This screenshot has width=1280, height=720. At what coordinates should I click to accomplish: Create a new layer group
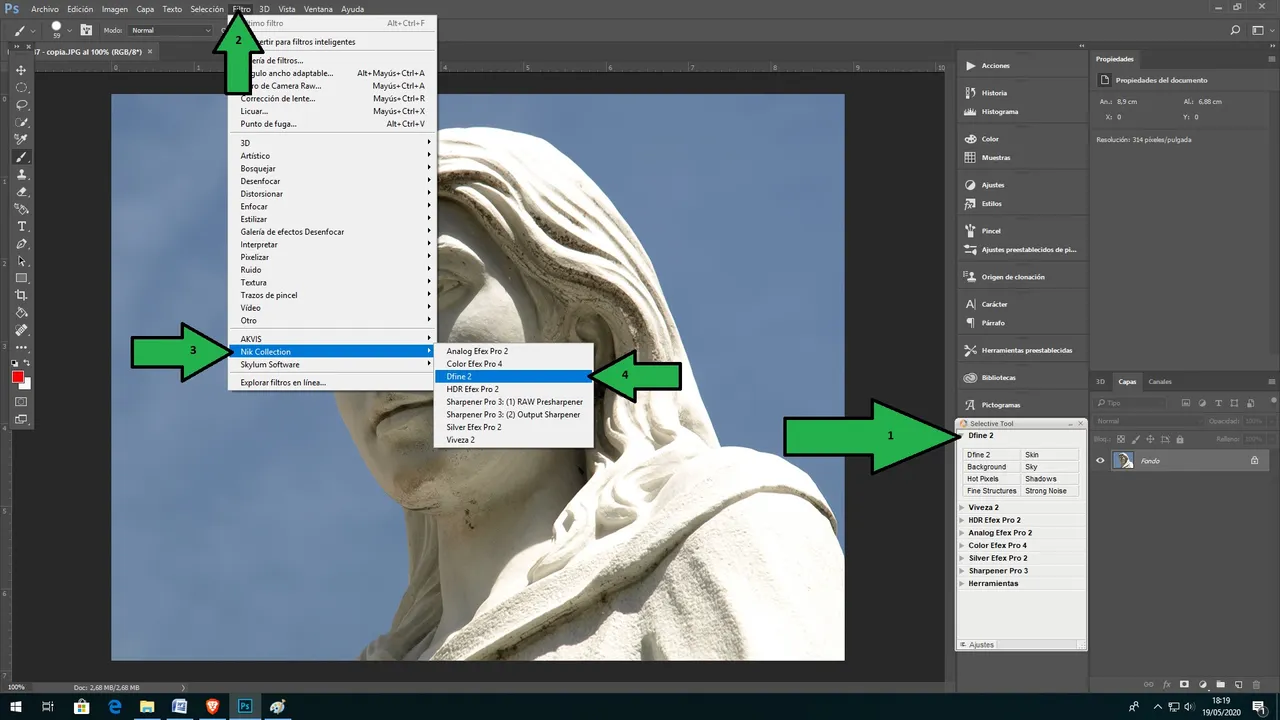1221,685
